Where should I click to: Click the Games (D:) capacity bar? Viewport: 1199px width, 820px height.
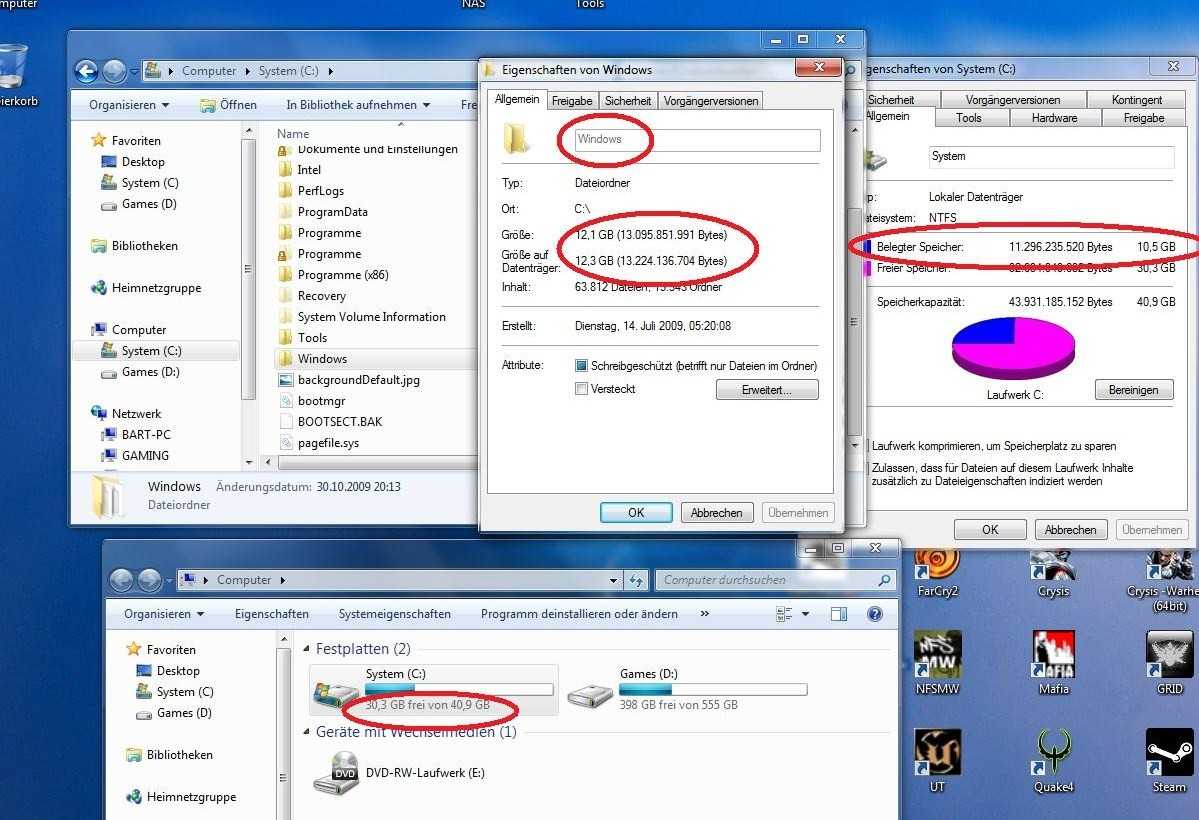coord(713,689)
